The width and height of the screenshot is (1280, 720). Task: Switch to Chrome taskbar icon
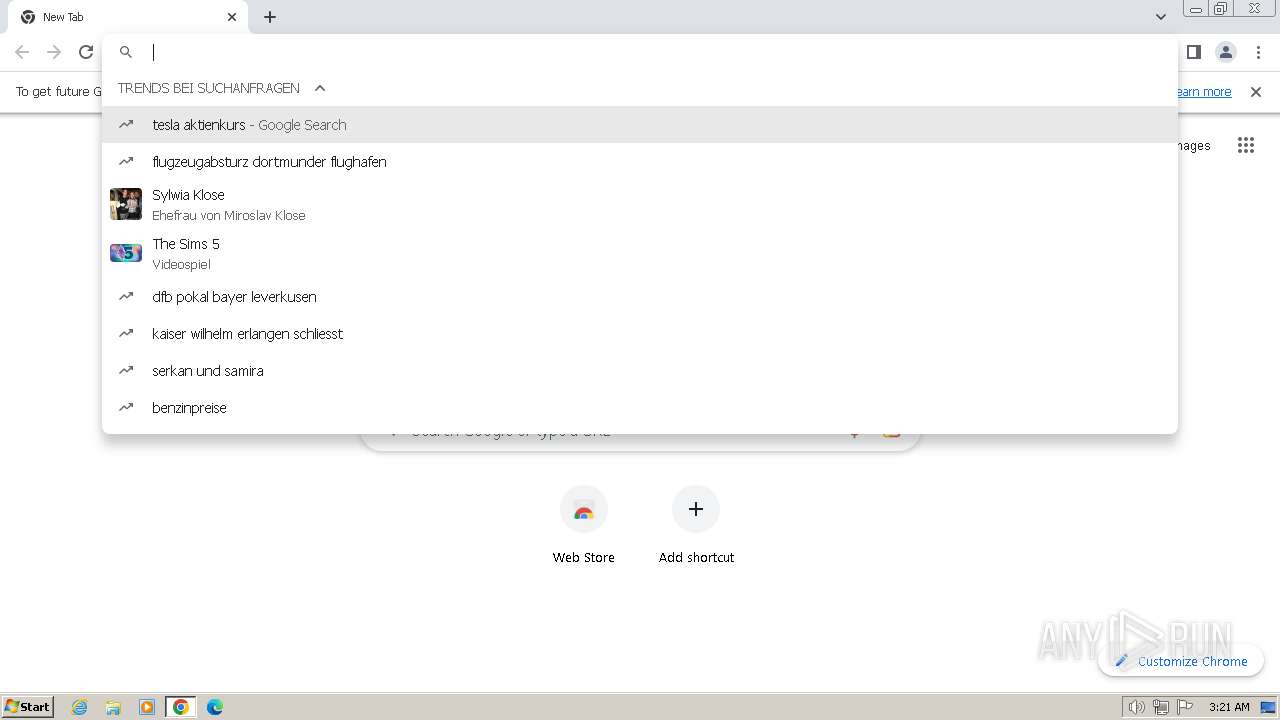click(x=181, y=707)
